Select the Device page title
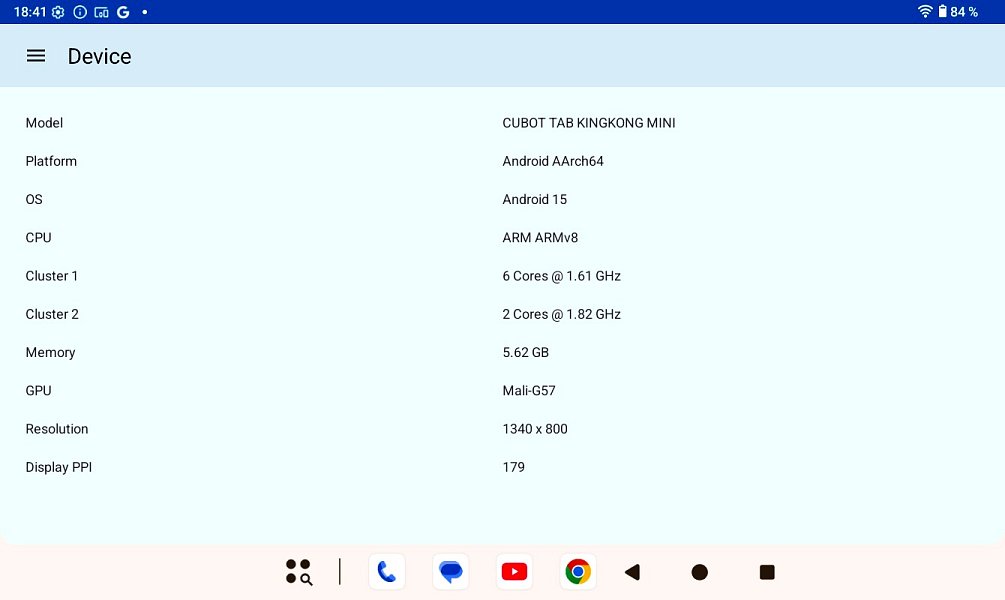Screen dimensions: 1005x600 tap(99, 56)
